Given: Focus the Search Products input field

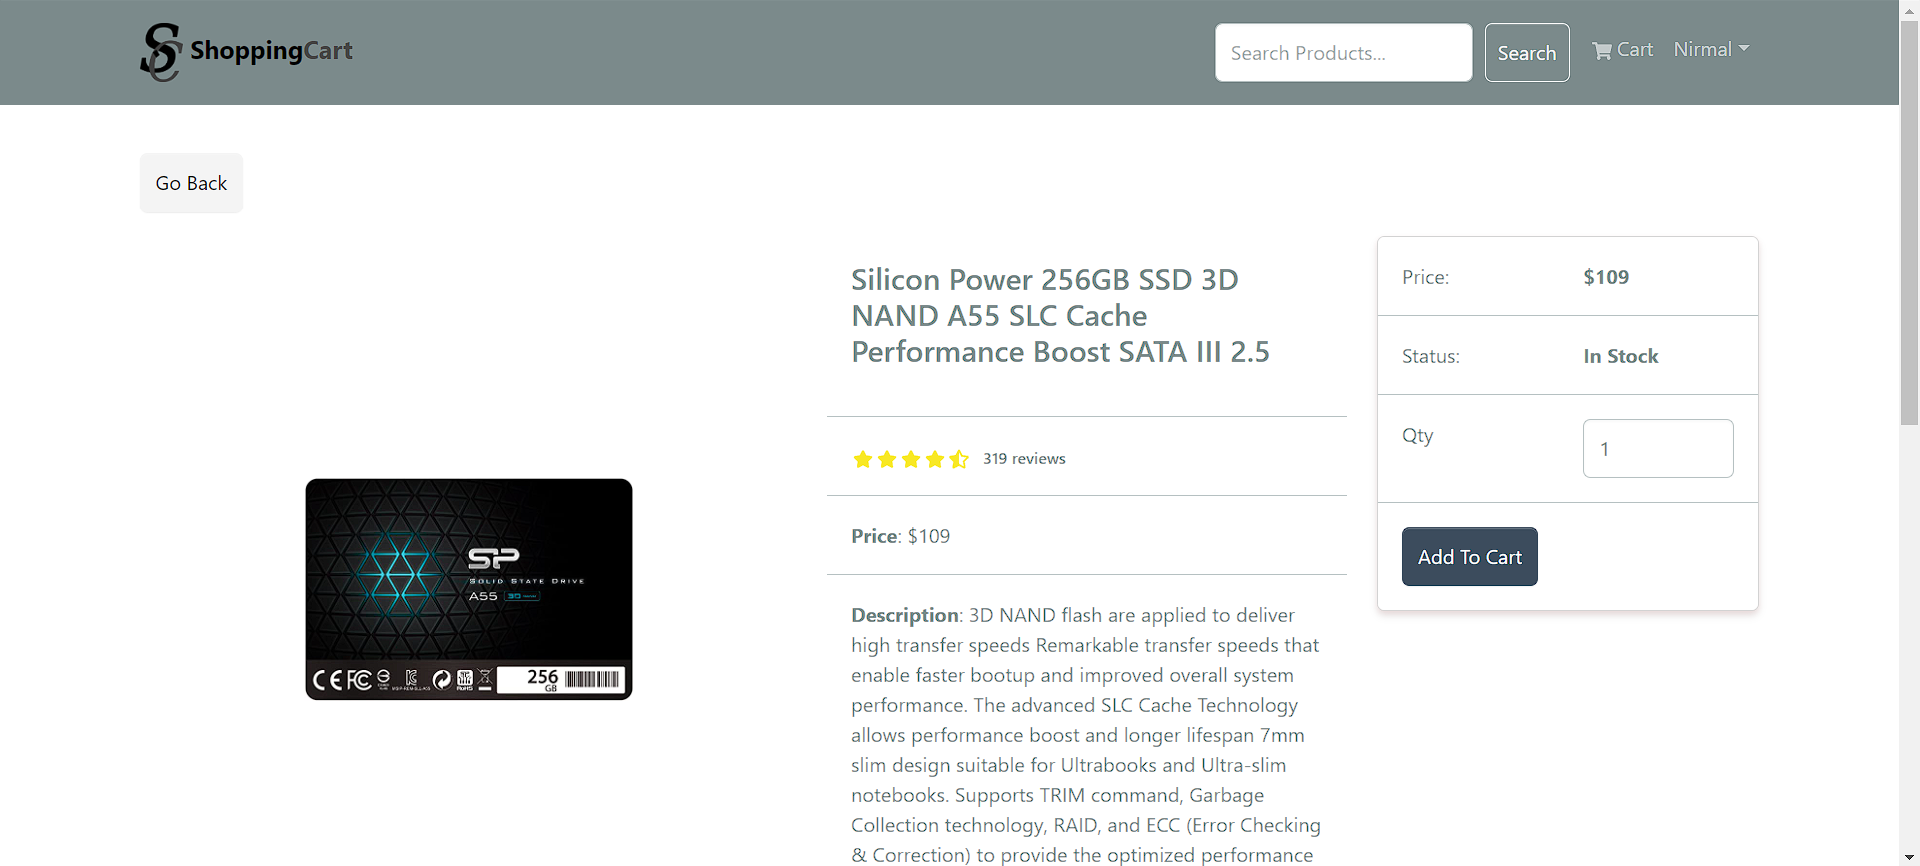Looking at the screenshot, I should pos(1343,52).
